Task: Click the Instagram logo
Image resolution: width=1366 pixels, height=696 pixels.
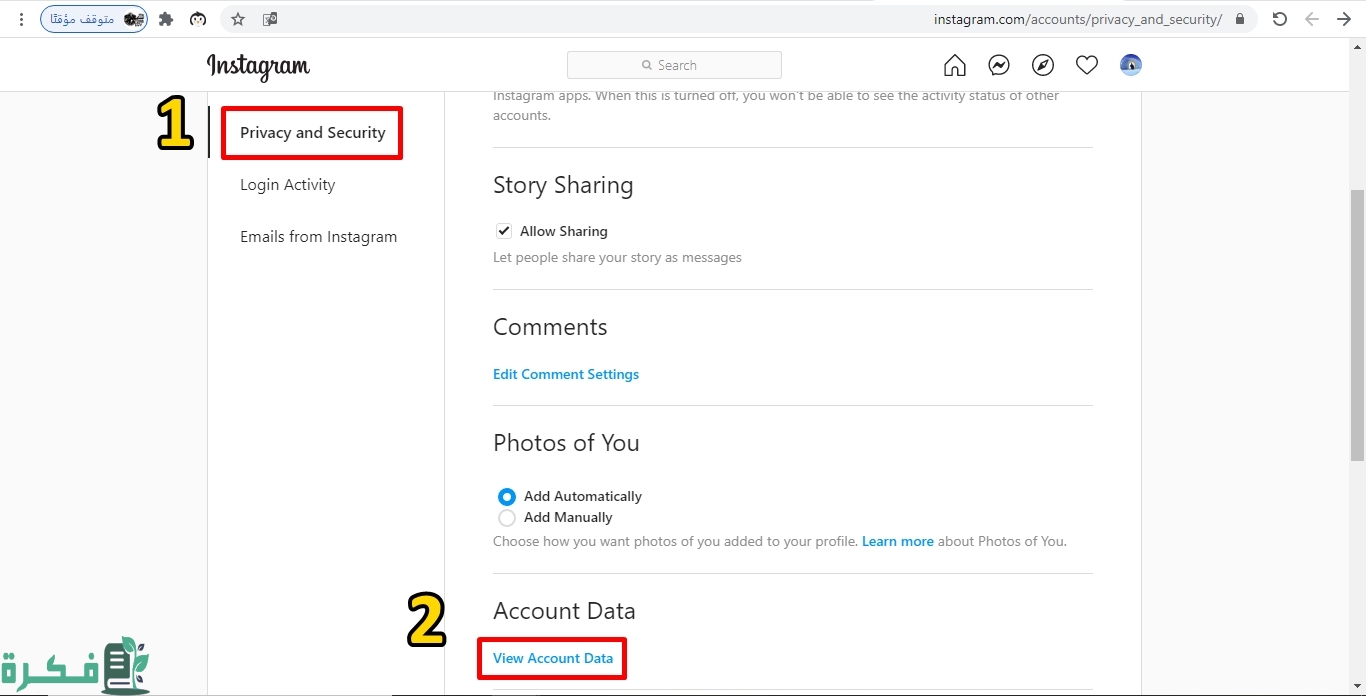Action: click(258, 66)
